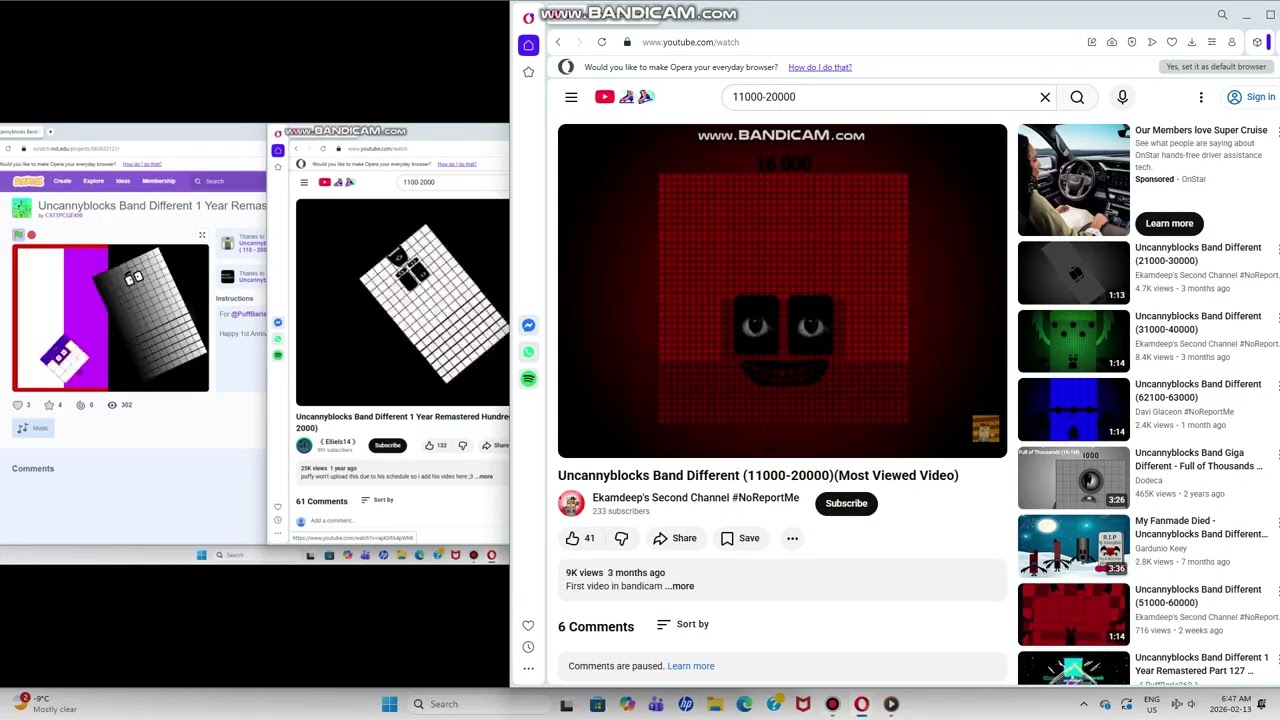Save the video to a playlist
This screenshot has width=1280, height=720.
click(740, 538)
